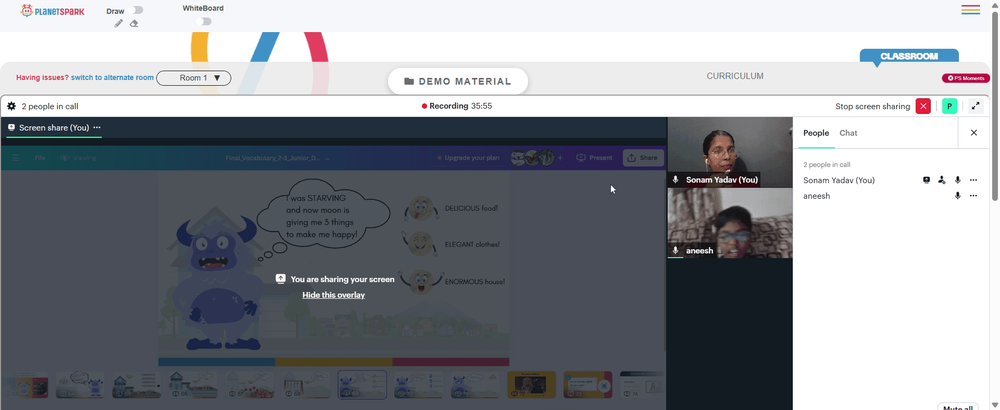Toggle the WhiteBoard switch
Screen dimensions: 1000x410
[x=203, y=22]
